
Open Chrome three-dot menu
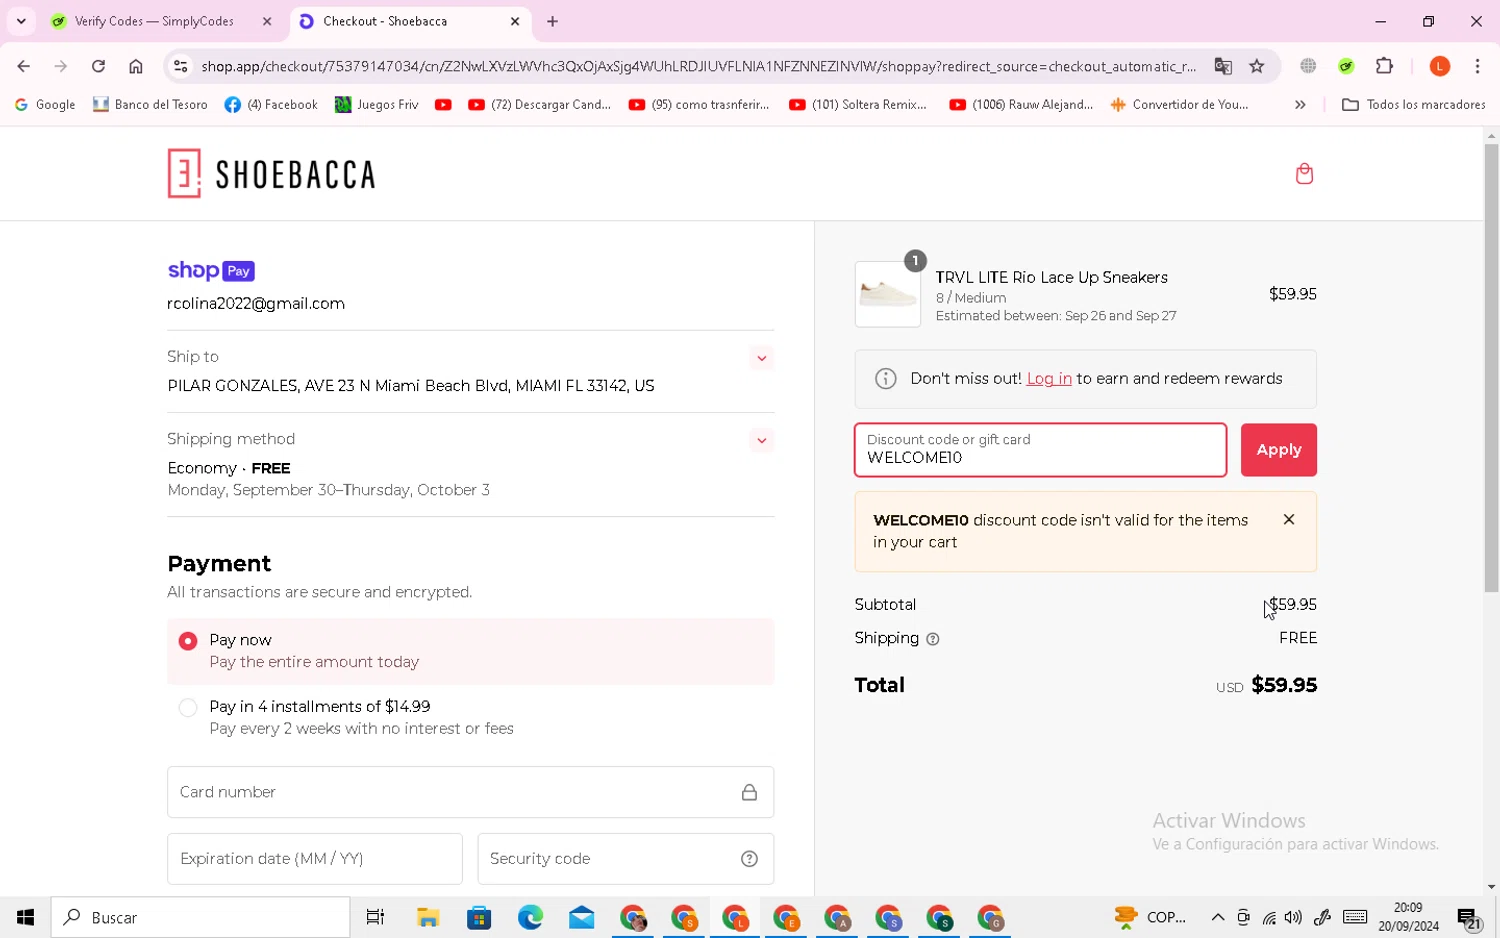point(1477,66)
